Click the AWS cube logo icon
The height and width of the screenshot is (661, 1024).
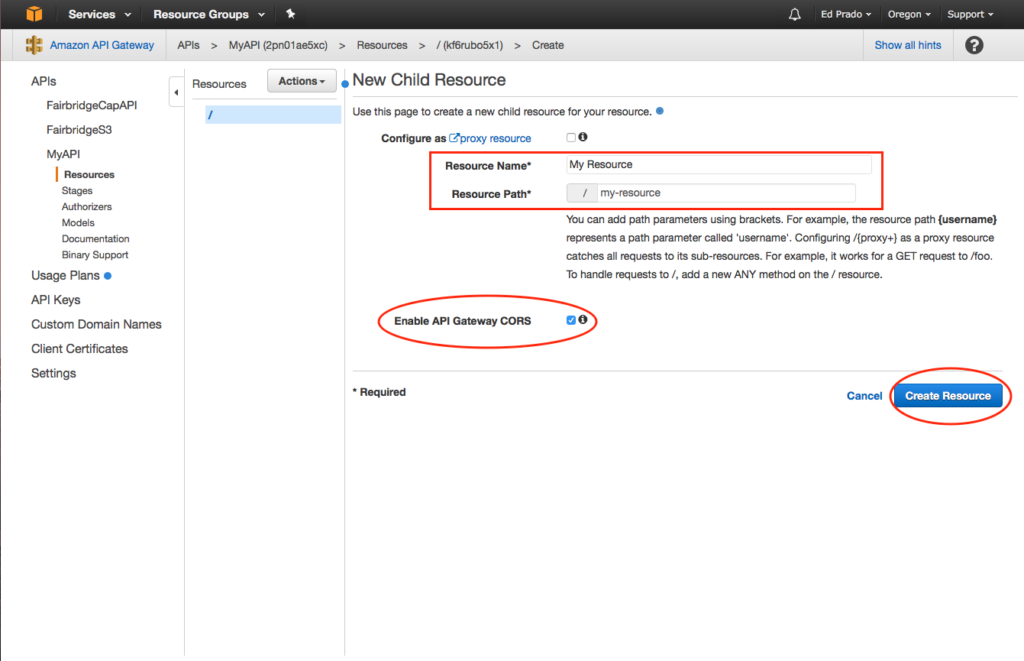pos(35,14)
